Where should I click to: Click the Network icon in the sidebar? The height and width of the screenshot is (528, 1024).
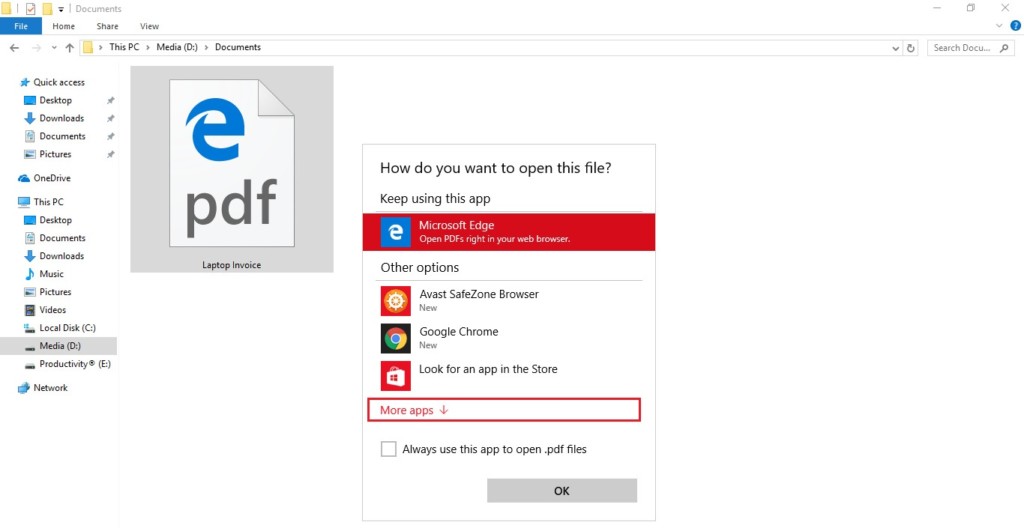pyautogui.click(x=24, y=388)
